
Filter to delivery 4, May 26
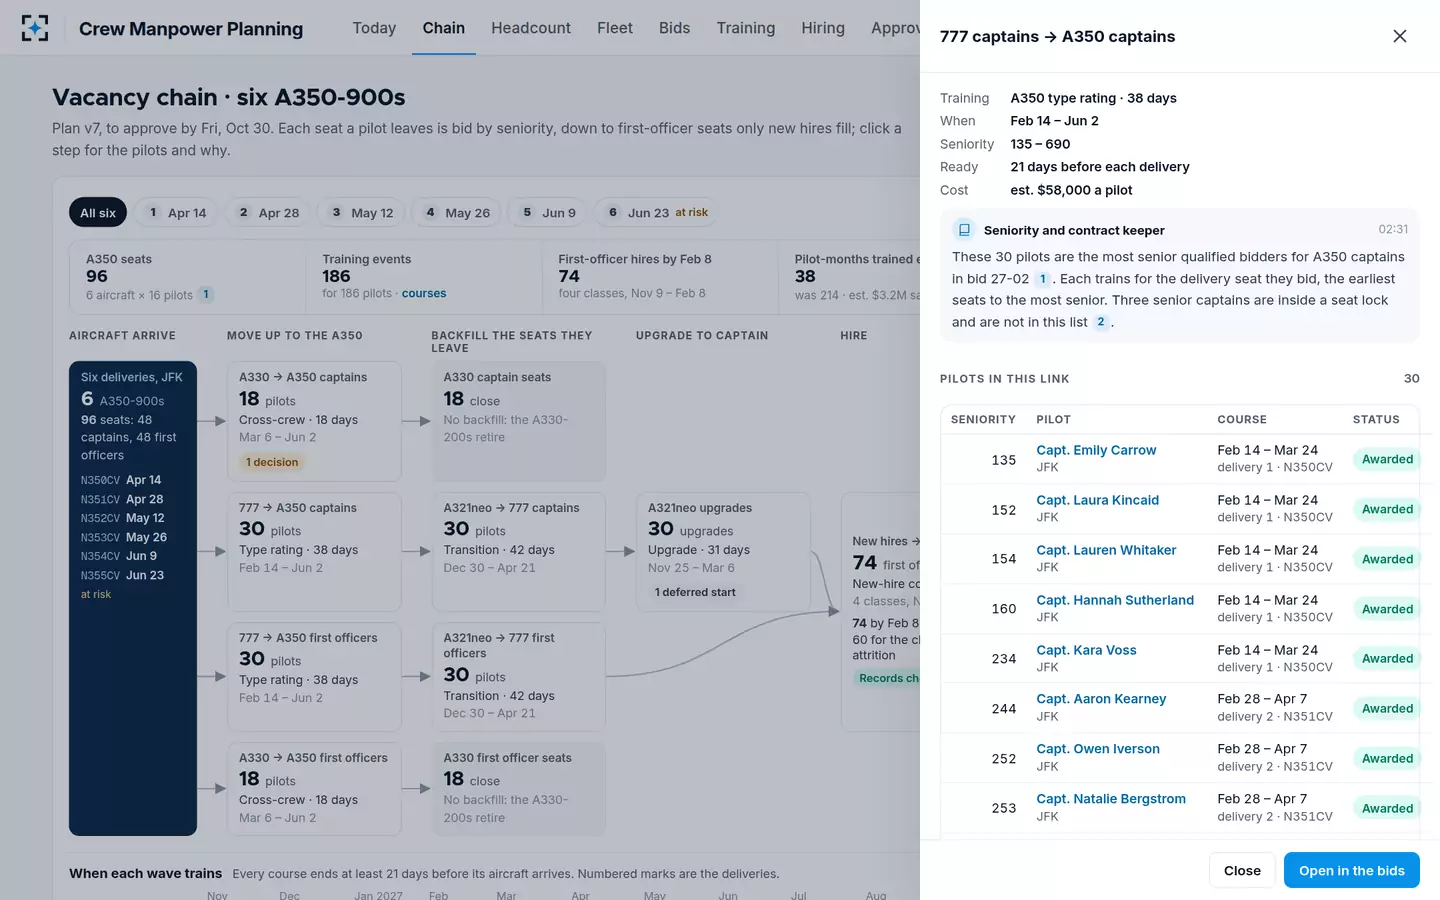pos(457,213)
